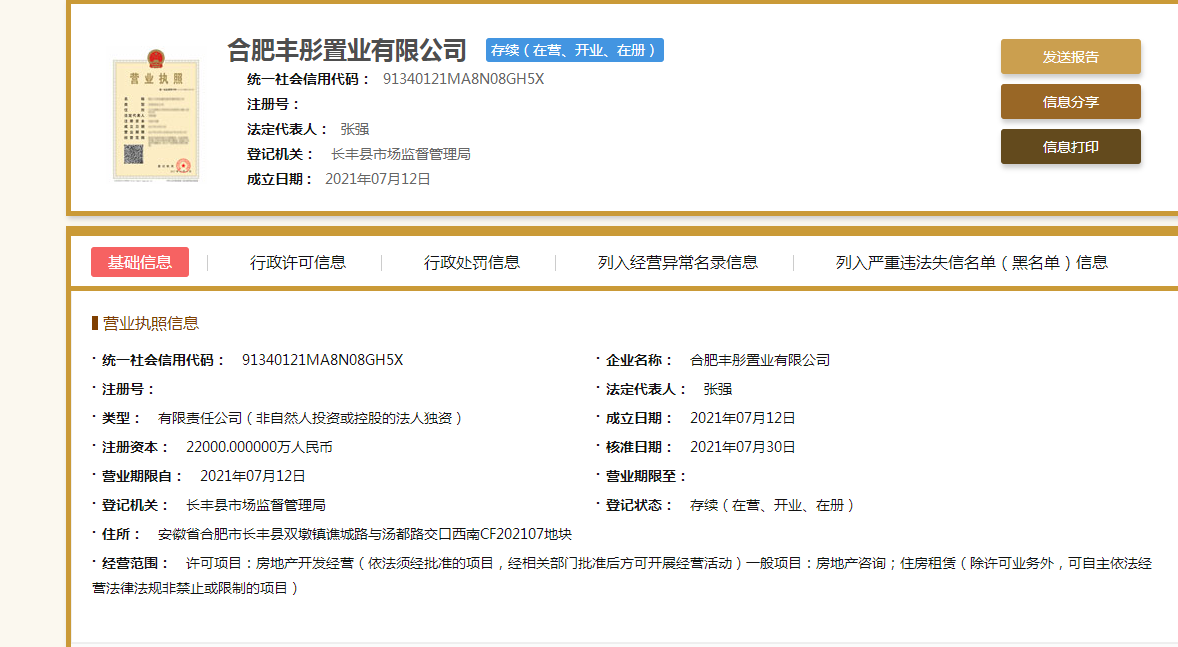Click the 登记状态 value 存续（在营、开业、在册）

772,505
